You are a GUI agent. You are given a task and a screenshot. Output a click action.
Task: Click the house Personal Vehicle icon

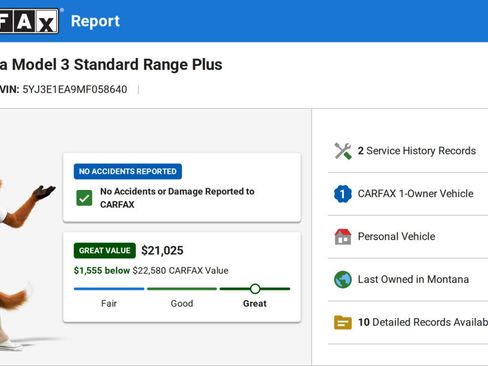pyautogui.click(x=343, y=237)
